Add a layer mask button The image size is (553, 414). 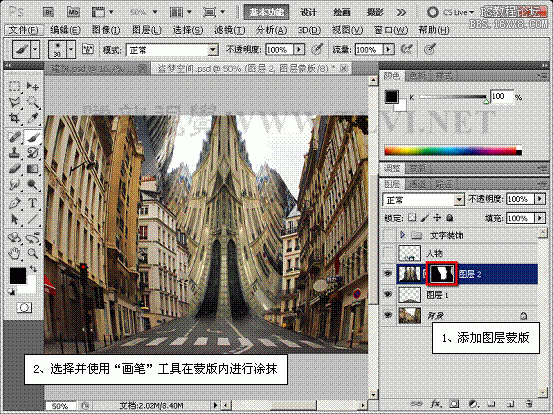(x=454, y=404)
